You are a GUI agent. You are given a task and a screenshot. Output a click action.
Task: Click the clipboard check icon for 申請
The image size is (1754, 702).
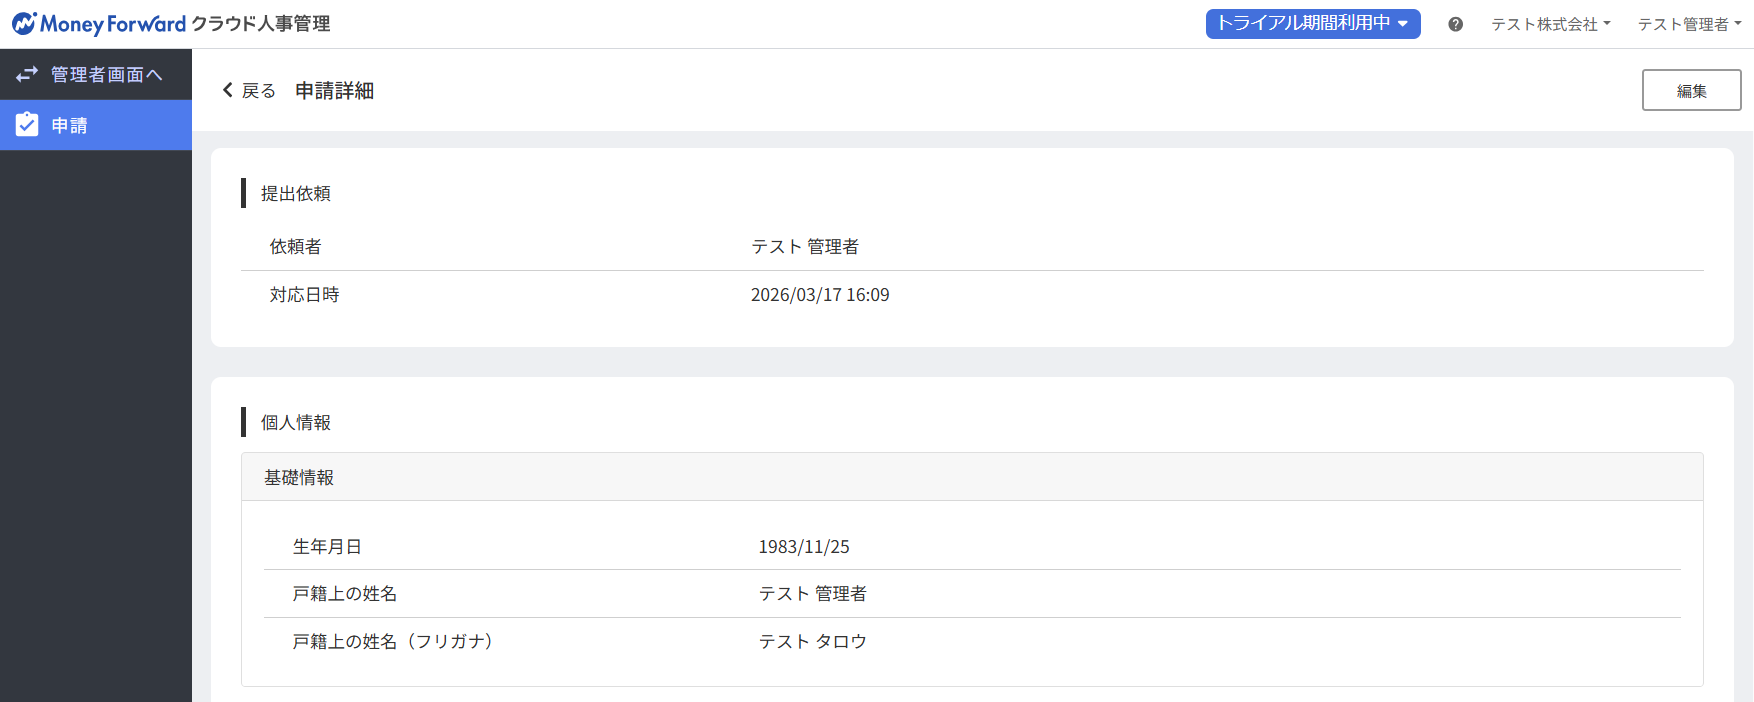click(27, 125)
